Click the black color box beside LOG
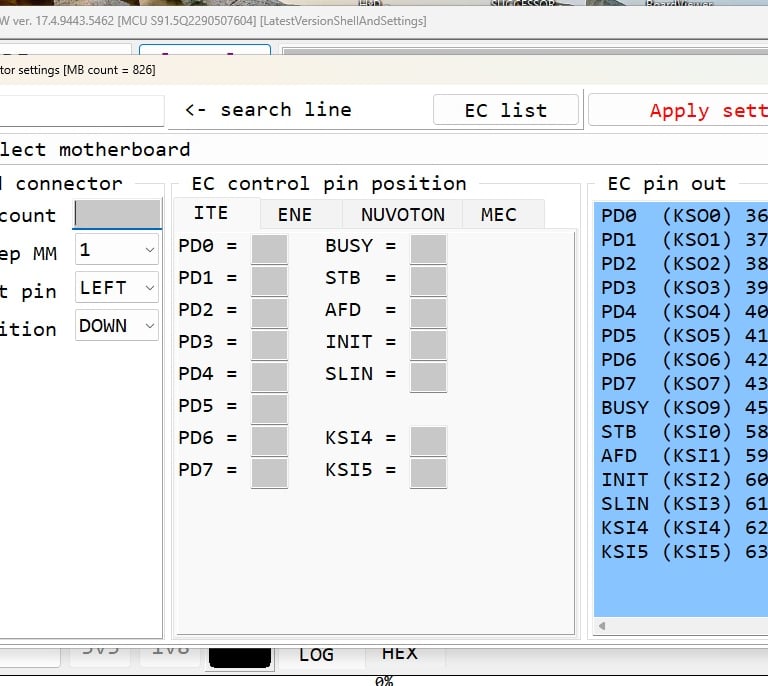Viewport: 768px width, 686px height. (x=240, y=657)
